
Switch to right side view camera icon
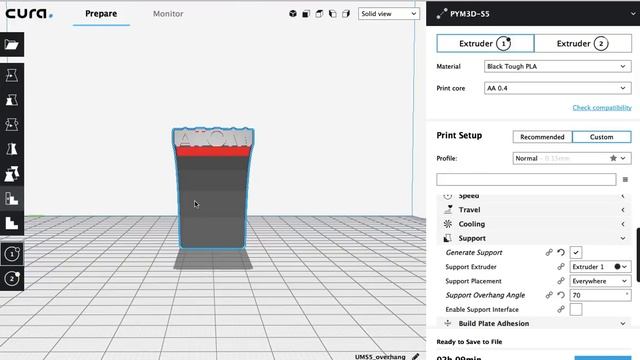tap(346, 14)
